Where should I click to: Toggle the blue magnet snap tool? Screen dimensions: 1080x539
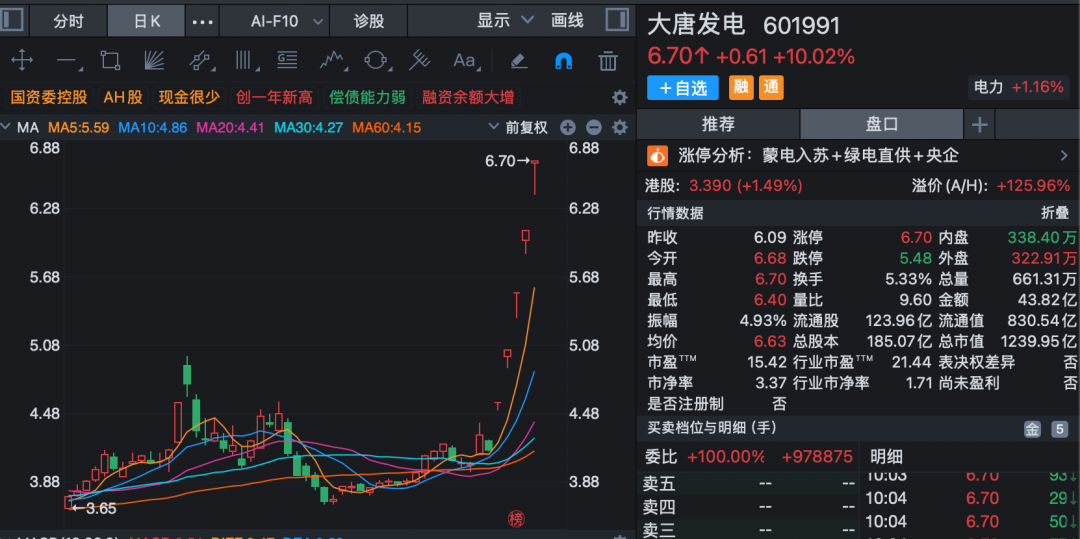pos(563,61)
